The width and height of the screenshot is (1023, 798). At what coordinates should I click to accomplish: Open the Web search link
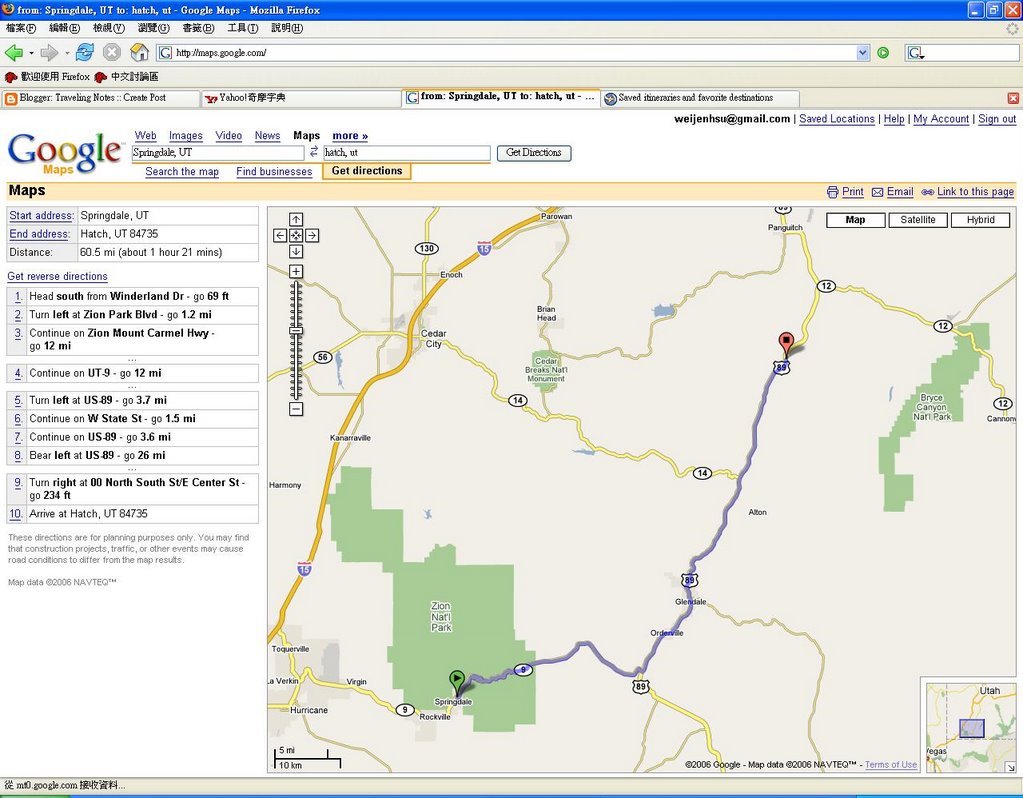pyautogui.click(x=145, y=136)
